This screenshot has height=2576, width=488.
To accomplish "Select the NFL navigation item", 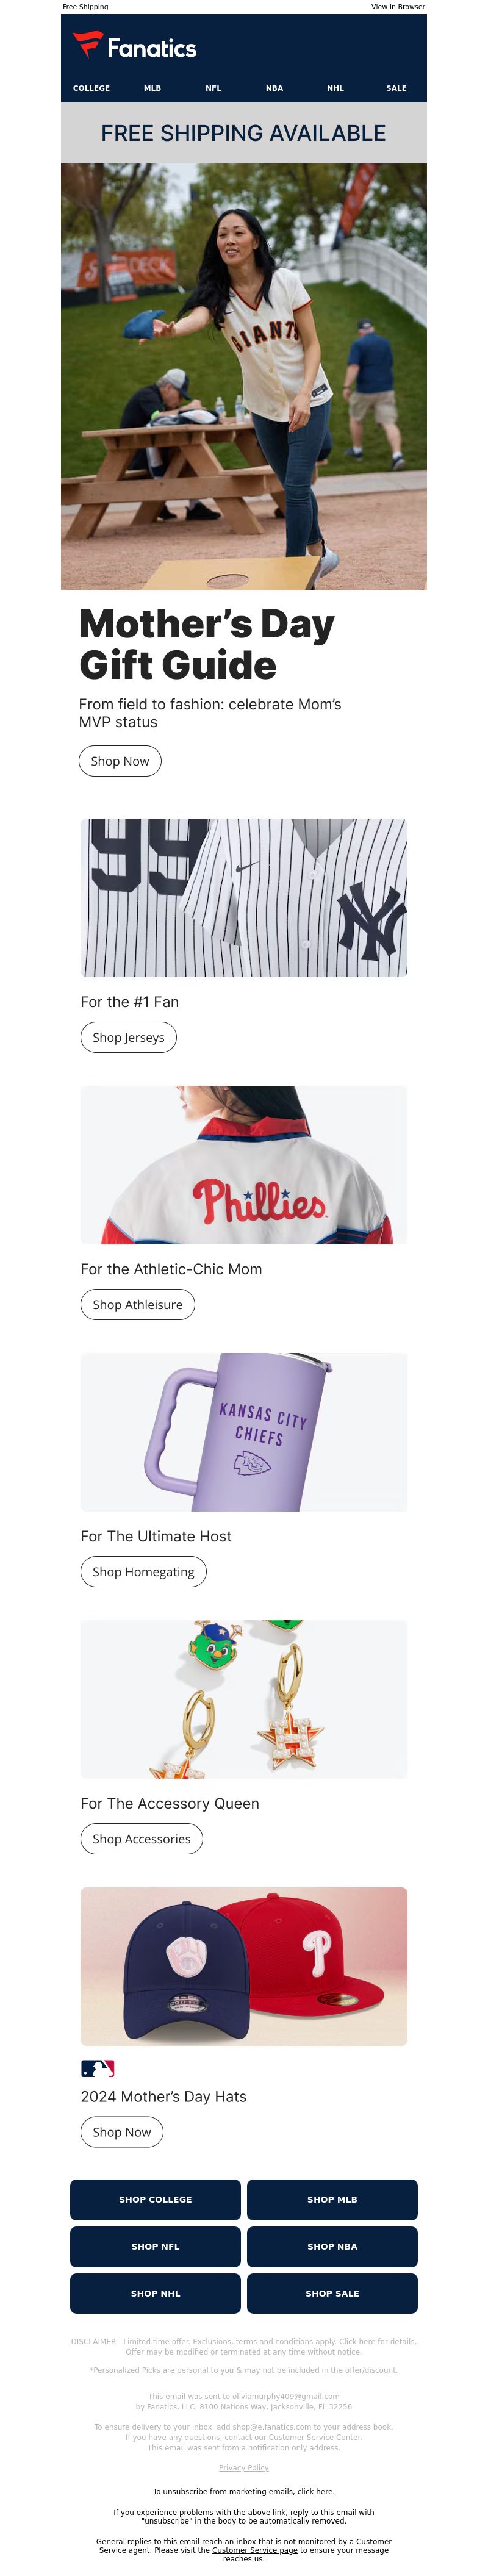I will 213,88.
